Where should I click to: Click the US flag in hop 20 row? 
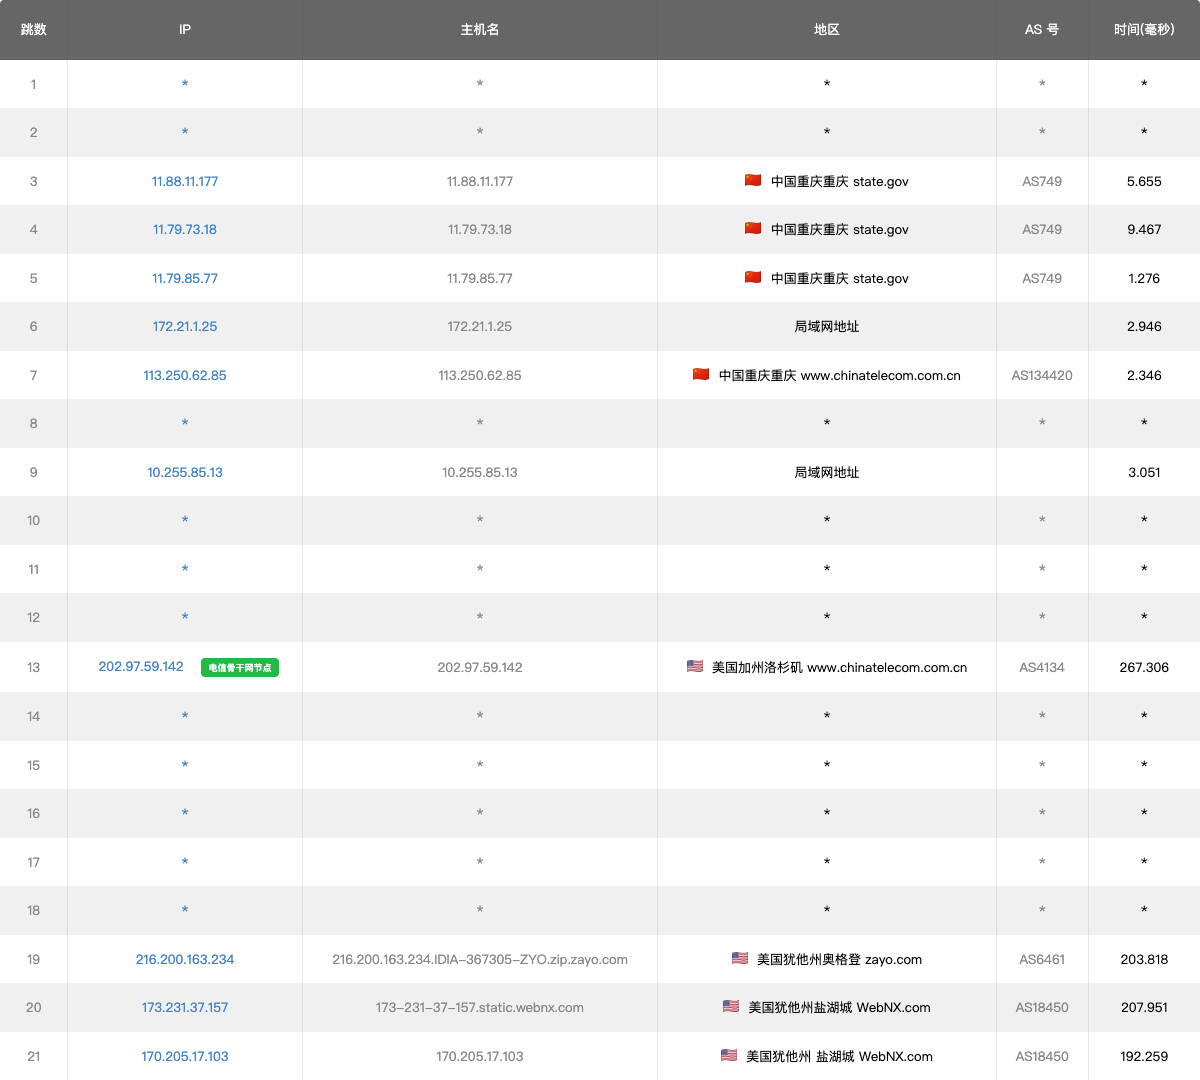(x=731, y=1006)
